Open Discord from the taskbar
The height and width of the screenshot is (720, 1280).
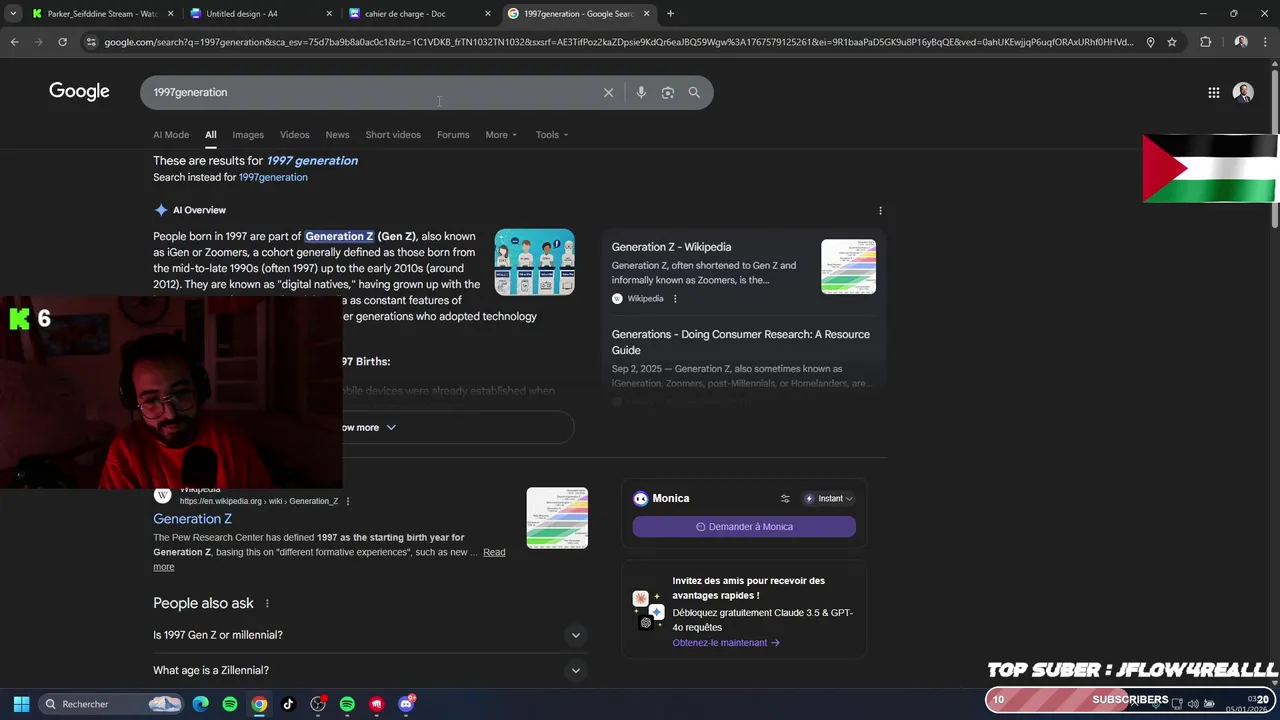[x=406, y=704]
